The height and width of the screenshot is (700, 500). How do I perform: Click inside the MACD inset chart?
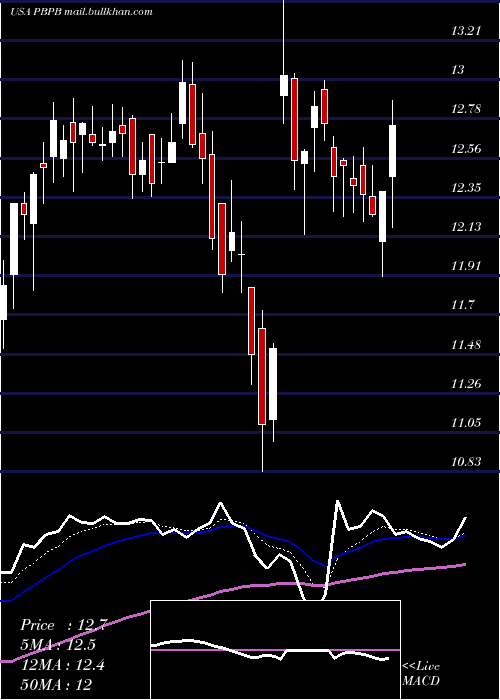click(x=275, y=650)
